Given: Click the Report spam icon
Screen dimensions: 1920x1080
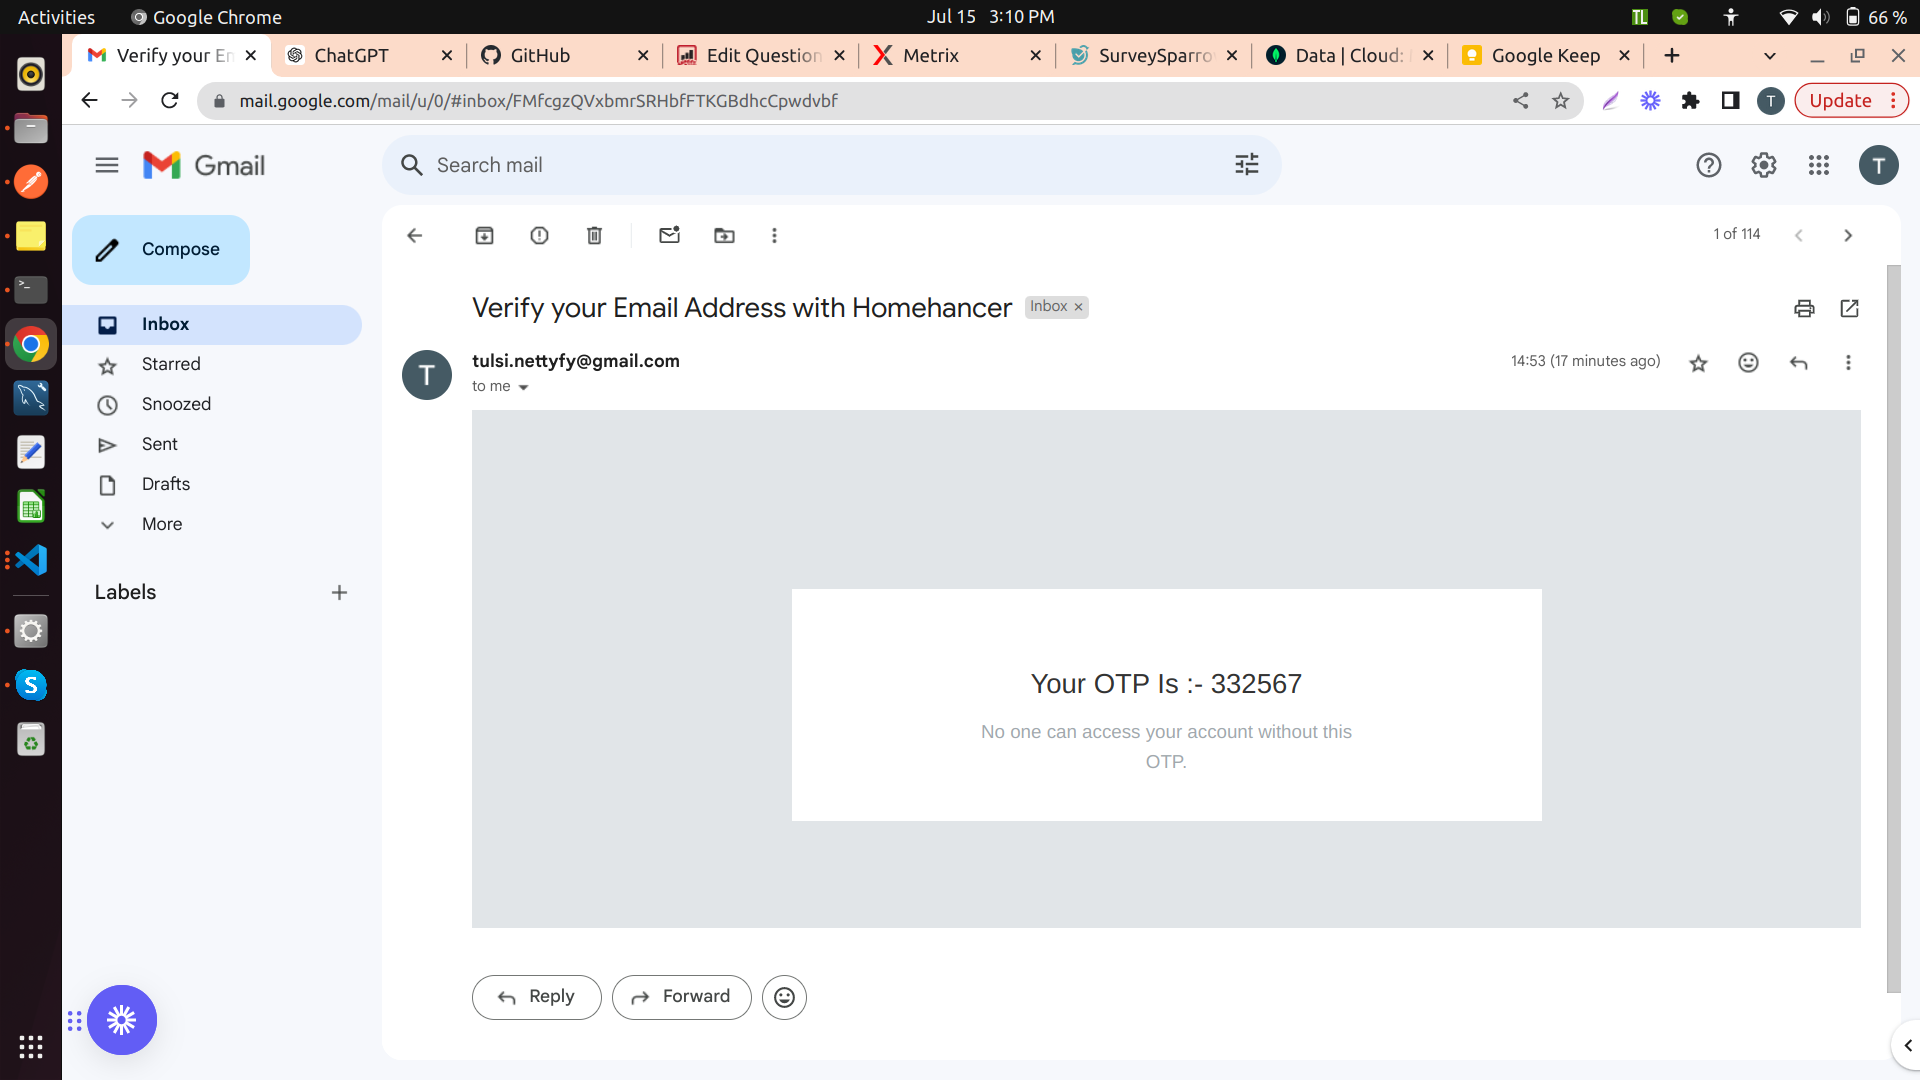Looking at the screenshot, I should [x=539, y=236].
